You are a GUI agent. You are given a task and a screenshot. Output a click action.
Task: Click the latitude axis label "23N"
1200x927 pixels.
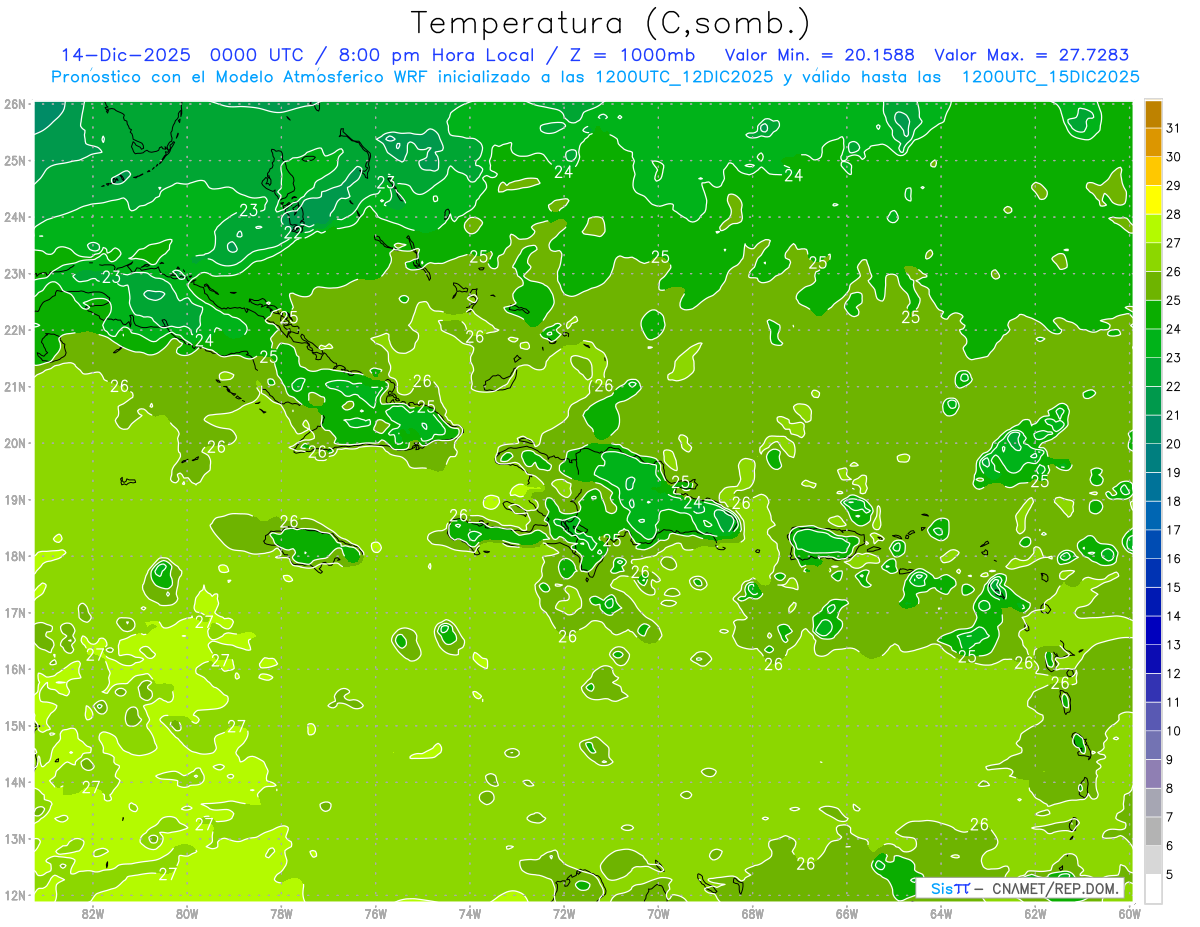pyautogui.click(x=15, y=273)
